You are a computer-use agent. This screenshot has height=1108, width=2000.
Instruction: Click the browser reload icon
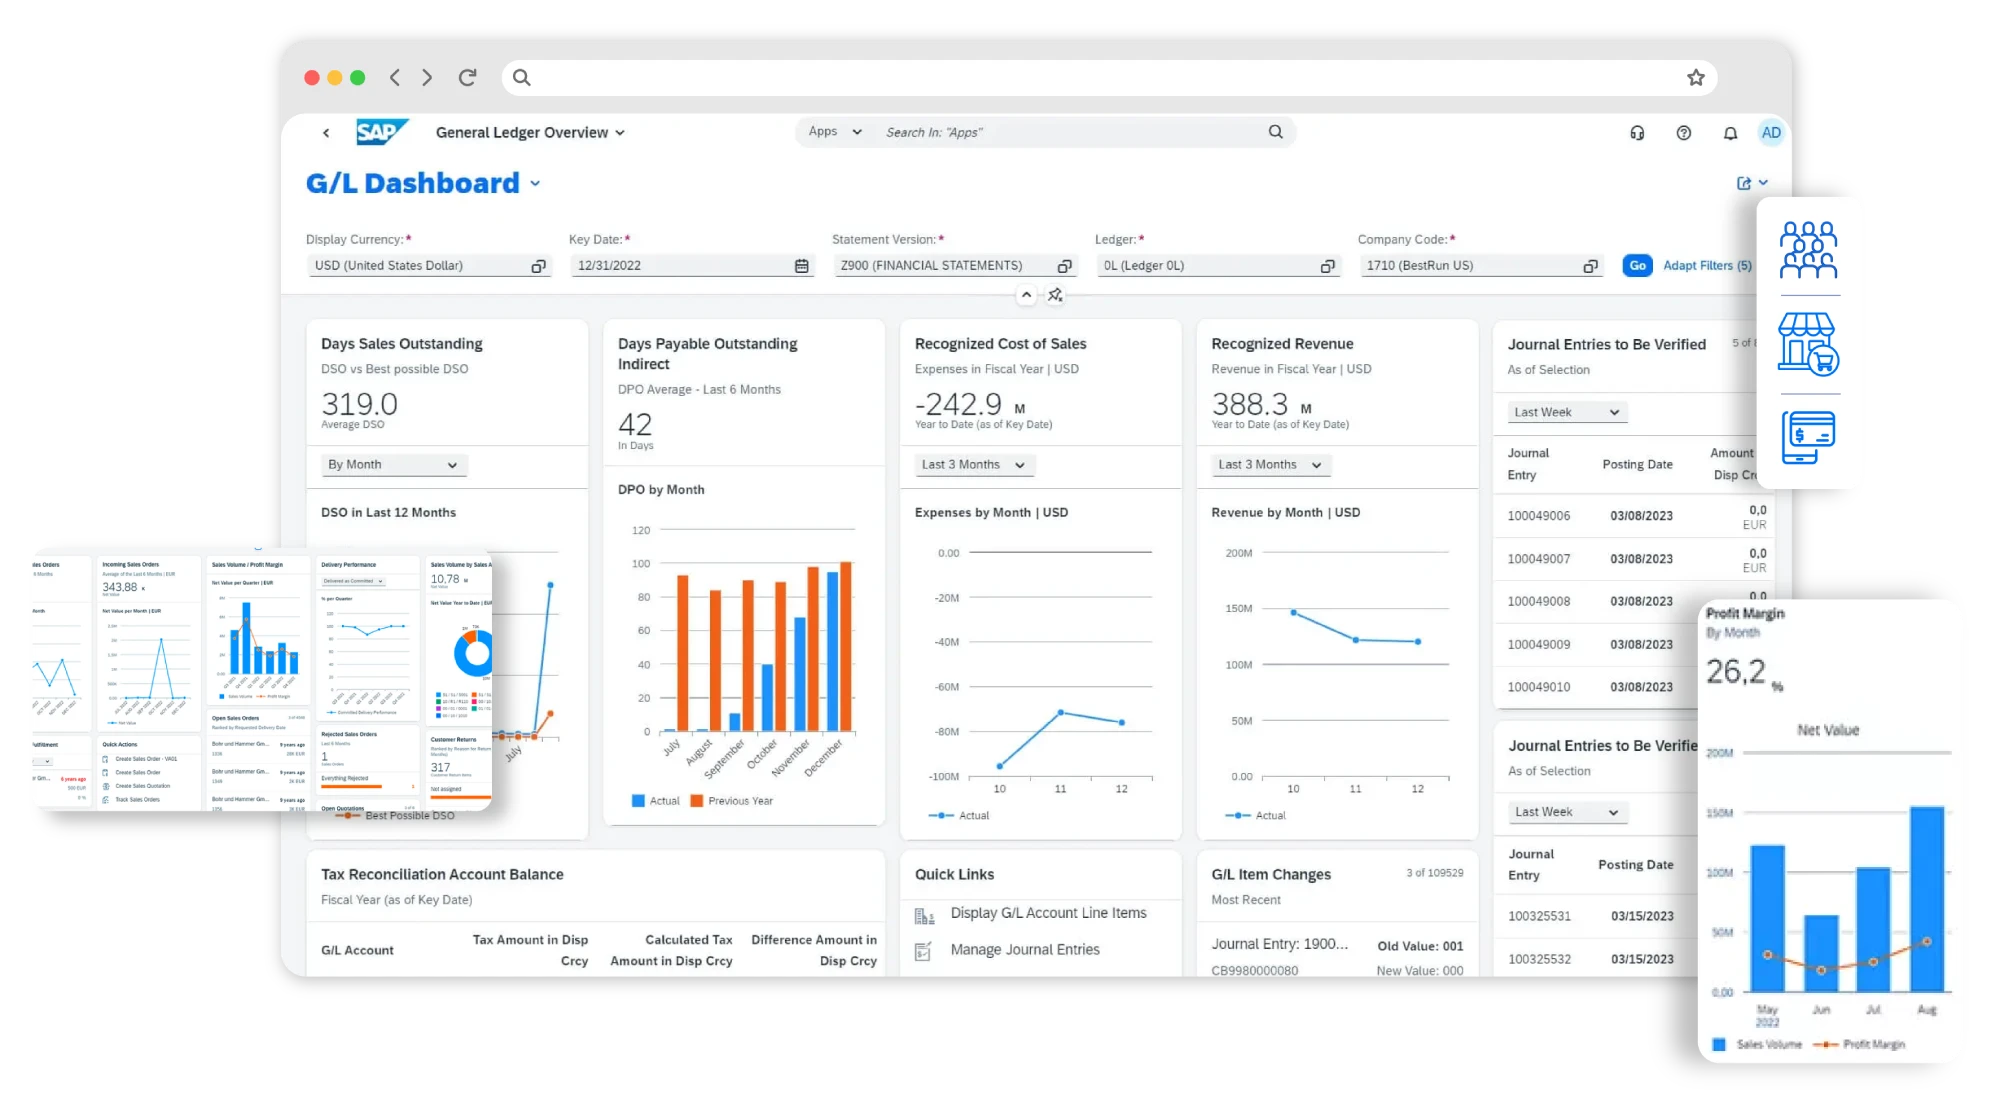[x=467, y=77]
